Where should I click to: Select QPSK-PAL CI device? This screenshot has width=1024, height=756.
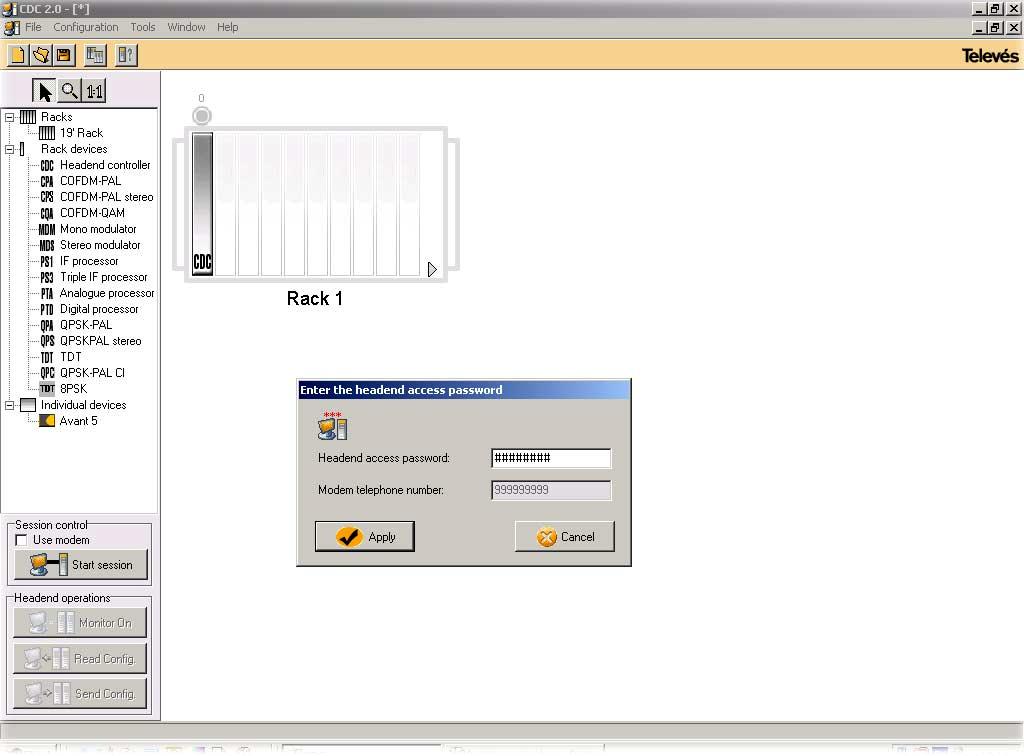coord(92,373)
